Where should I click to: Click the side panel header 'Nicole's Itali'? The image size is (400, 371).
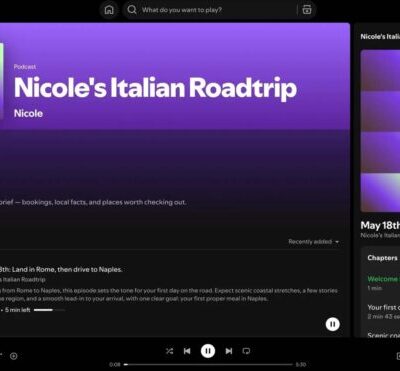coord(380,36)
